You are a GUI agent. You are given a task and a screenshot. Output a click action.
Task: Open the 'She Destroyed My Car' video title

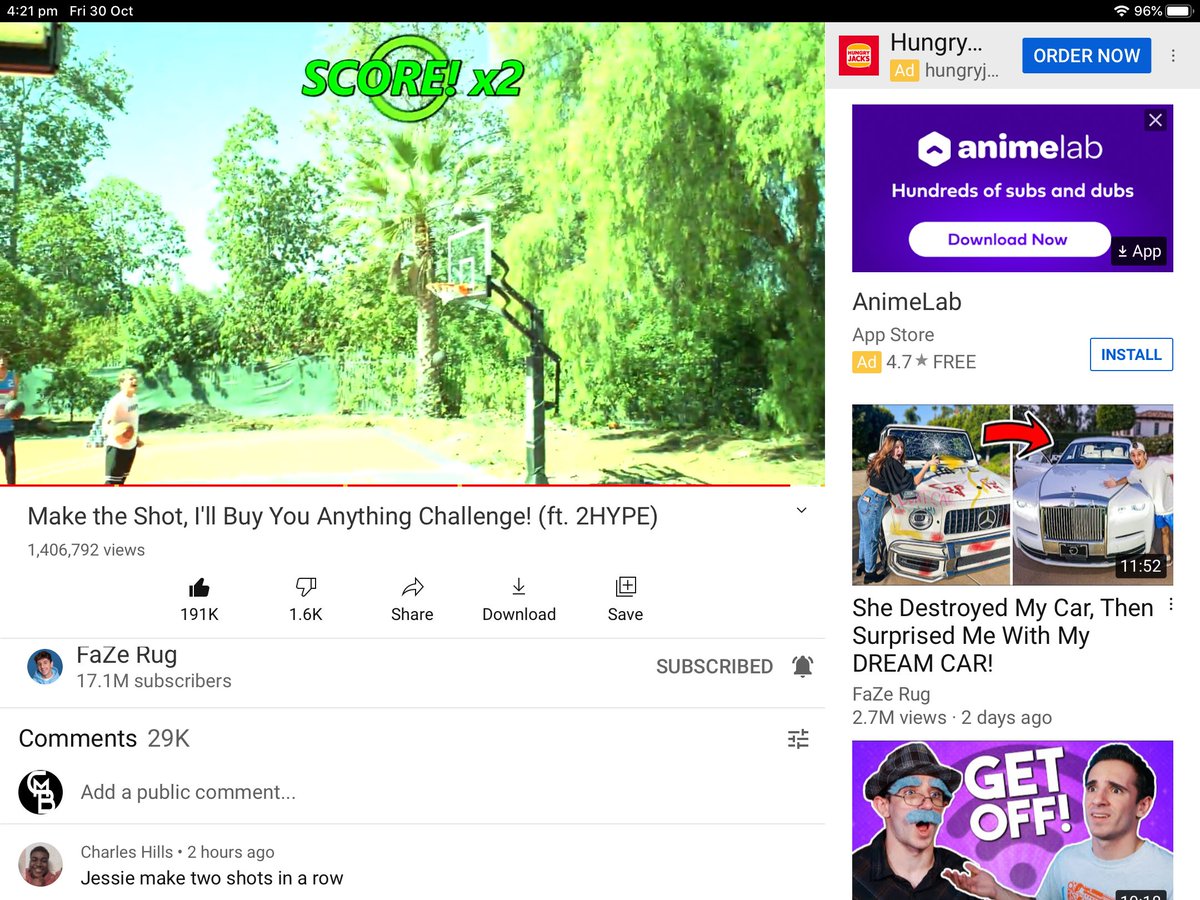click(x=1003, y=635)
